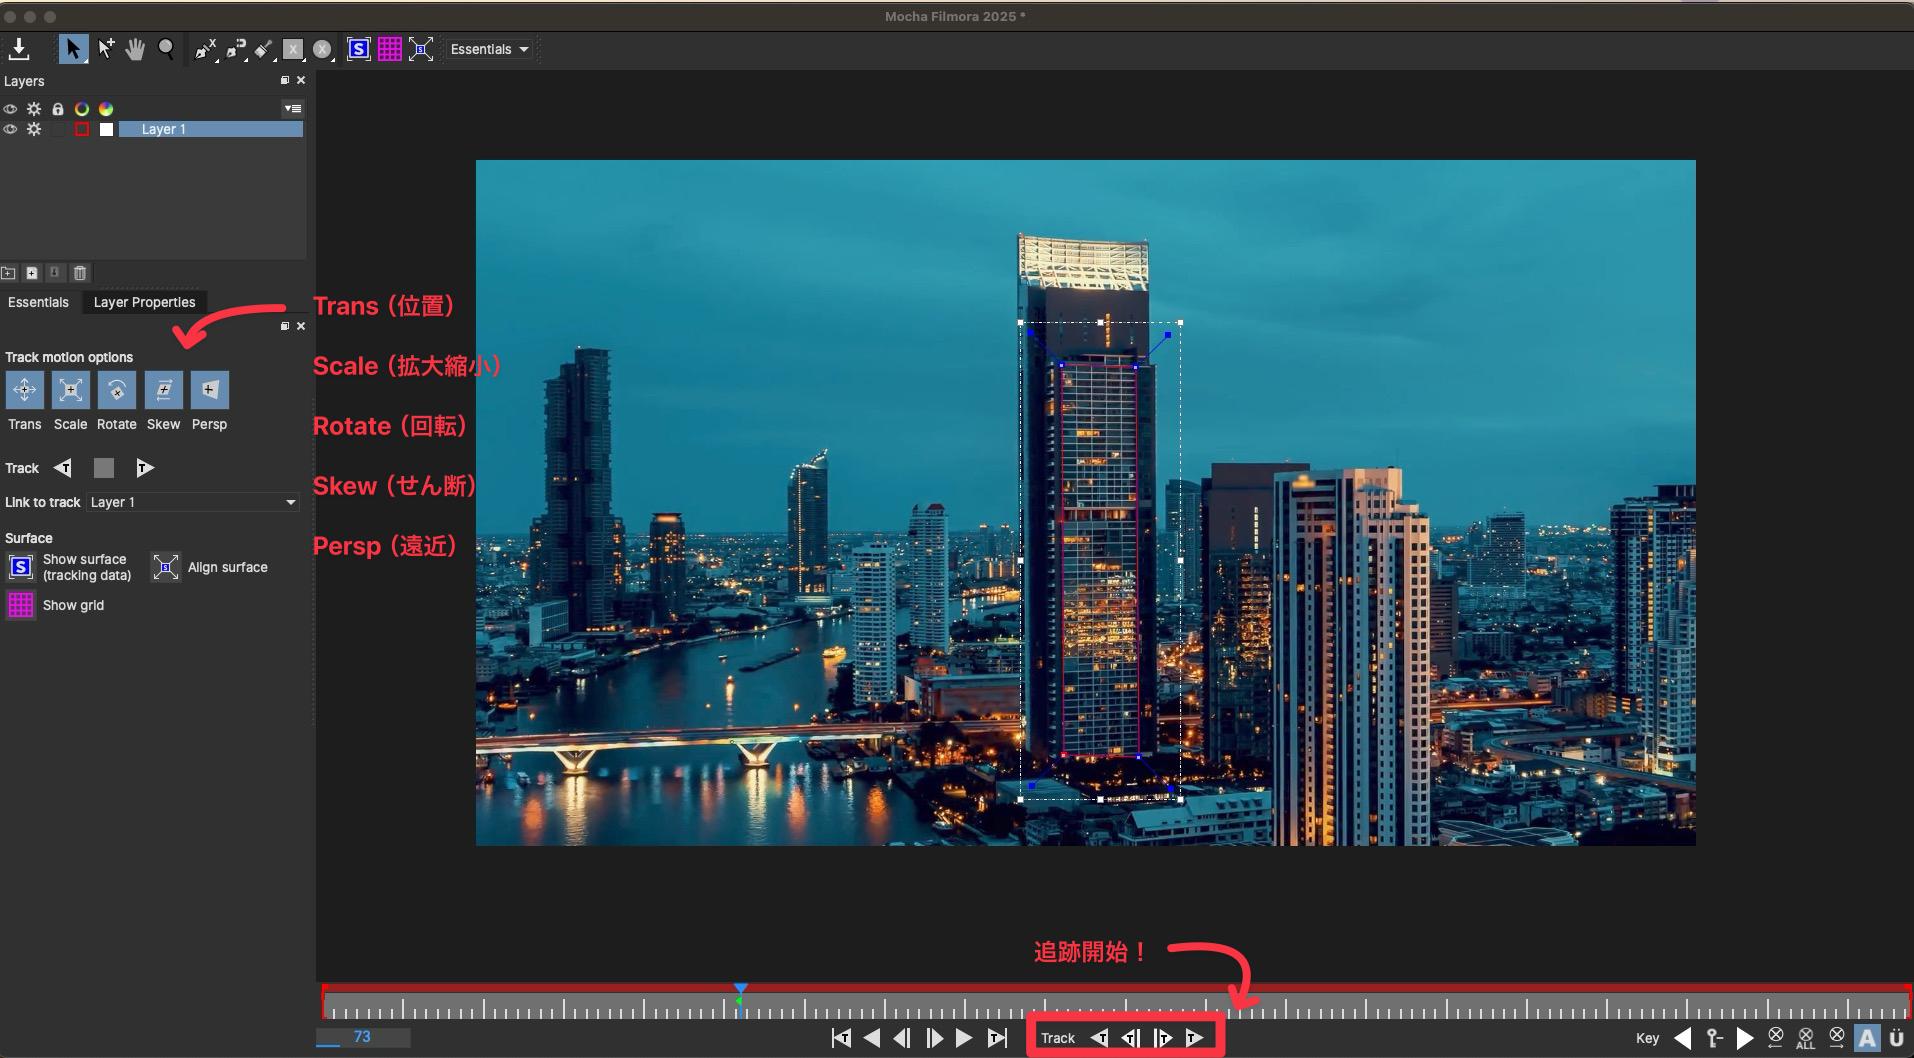Viewport: 1914px width, 1058px height.
Task: Select the Area Brush tool
Action: 263,49
